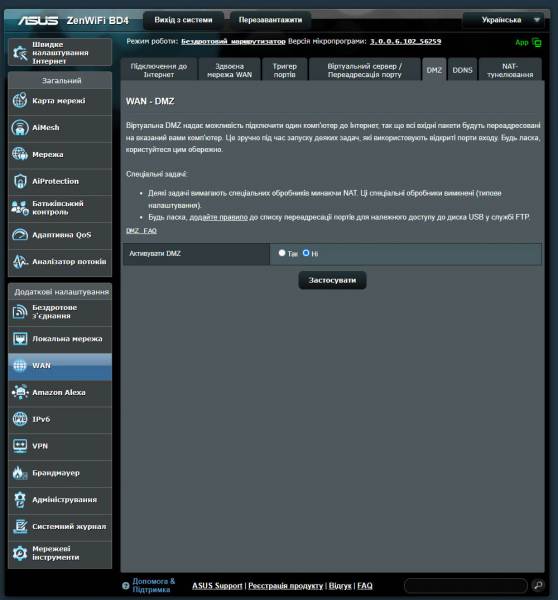
Task: Open the ASUS Support link
Action: [x=217, y=585]
